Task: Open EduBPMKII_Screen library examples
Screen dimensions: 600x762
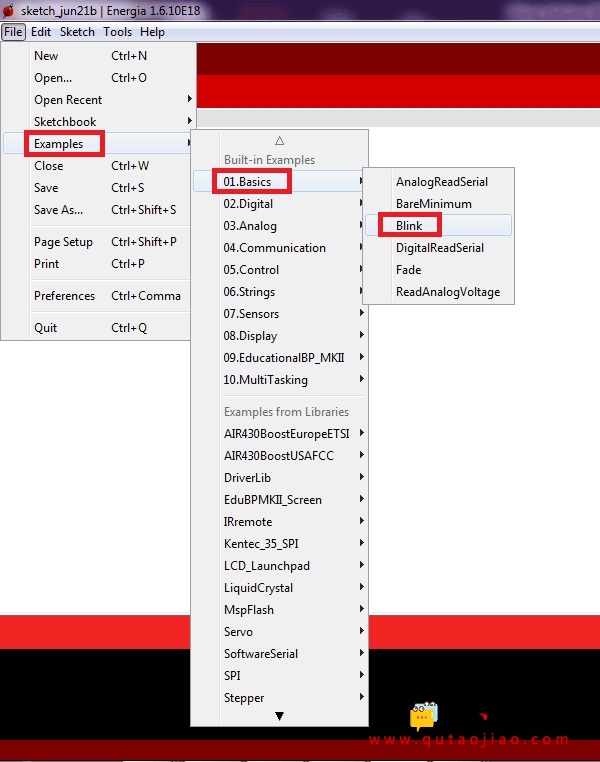Action: point(279,500)
